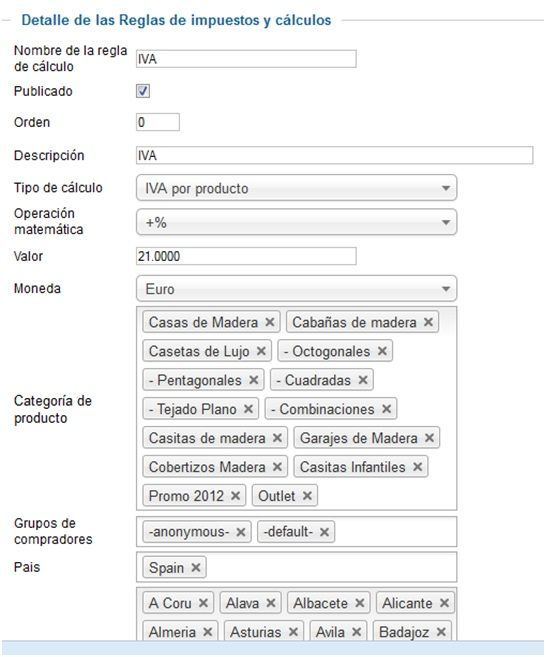Remove the -anonymous- shopper group tag

pyautogui.click(x=241, y=532)
